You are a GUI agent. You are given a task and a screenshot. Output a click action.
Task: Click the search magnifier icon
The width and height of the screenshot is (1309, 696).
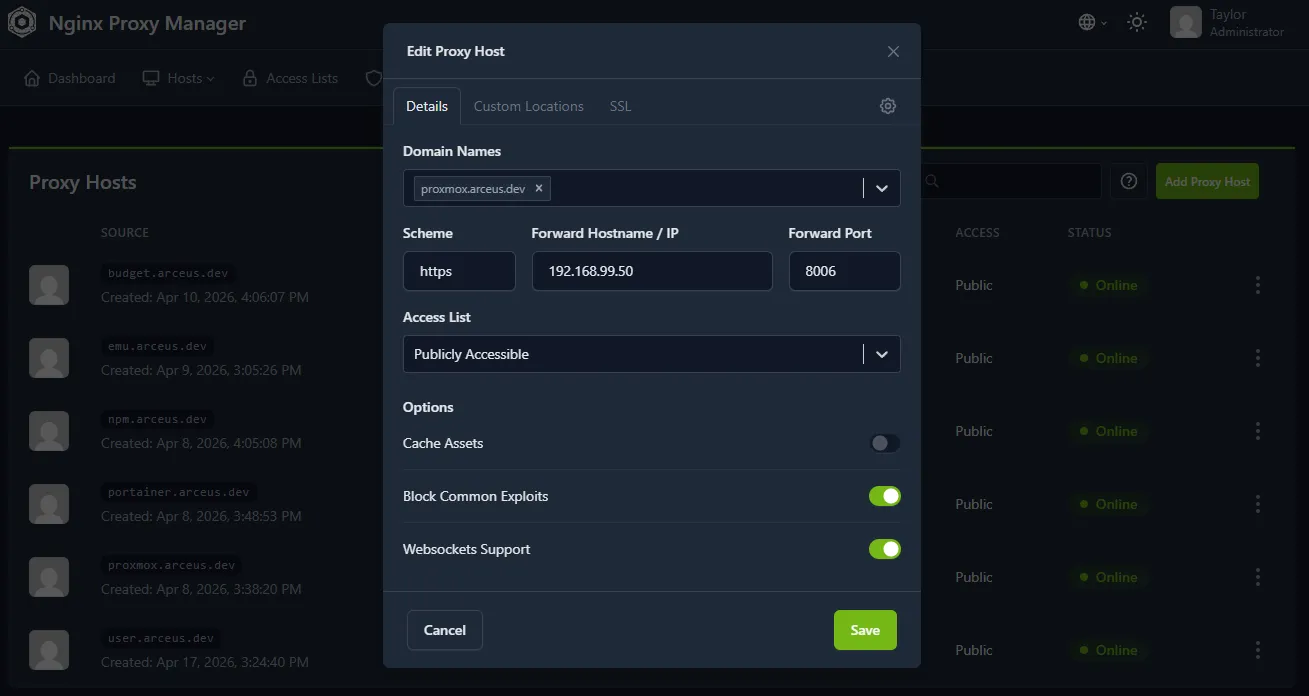click(932, 181)
